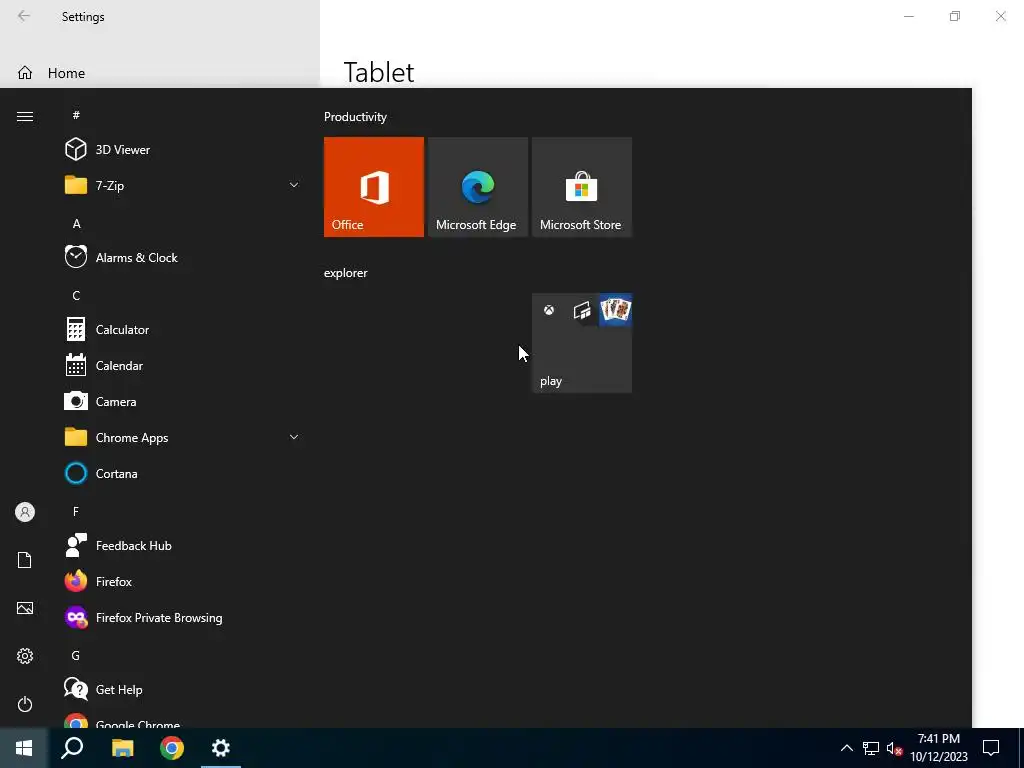Open the Chrome Apps folder entry
The width and height of the screenshot is (1024, 768).
(x=182, y=438)
